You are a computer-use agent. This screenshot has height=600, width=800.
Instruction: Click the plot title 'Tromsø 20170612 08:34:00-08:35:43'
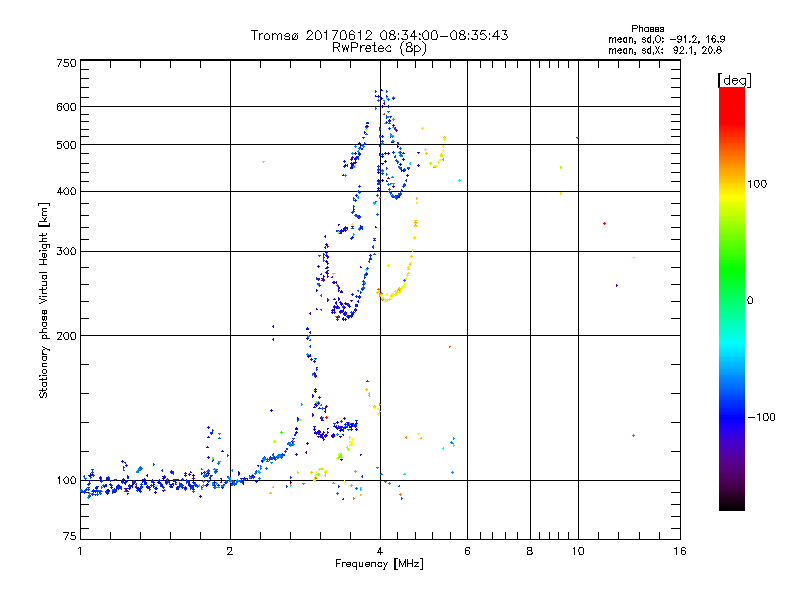[x=379, y=35]
